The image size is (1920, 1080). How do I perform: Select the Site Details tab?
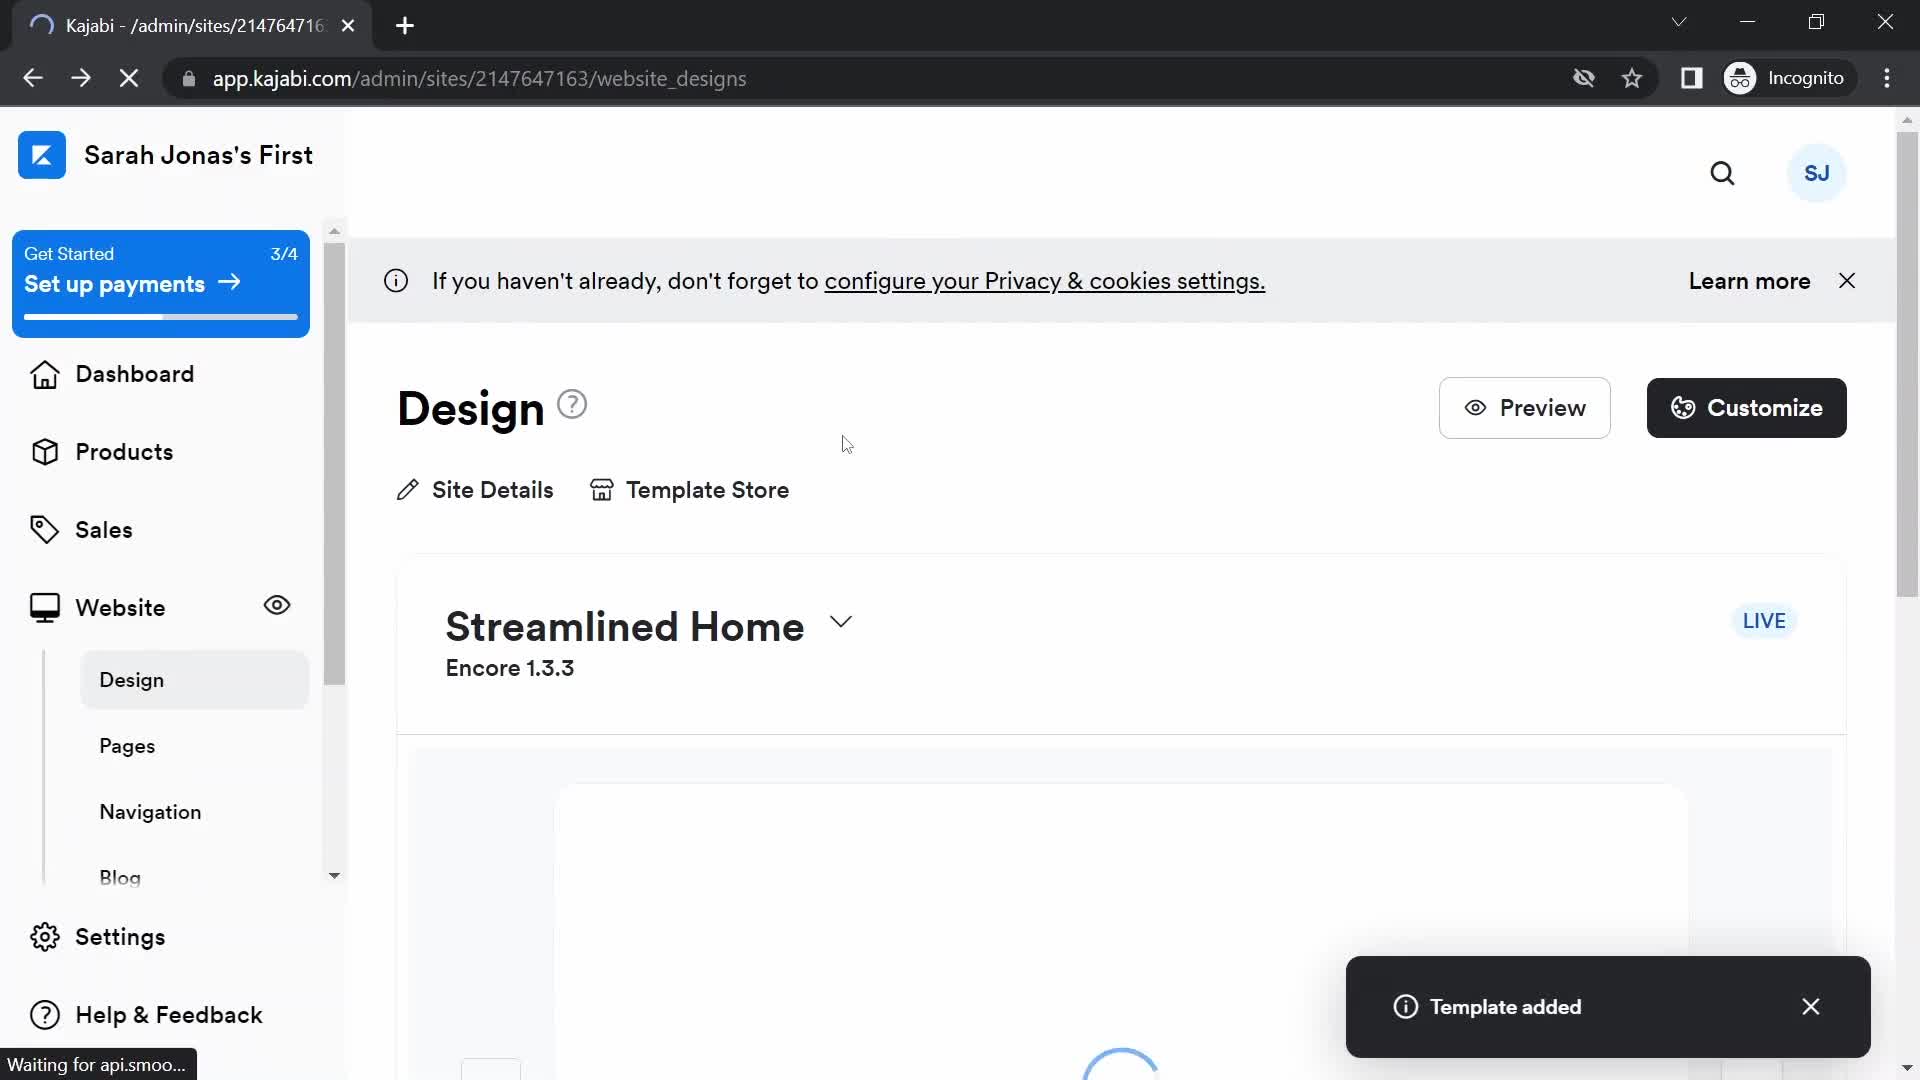pos(476,491)
